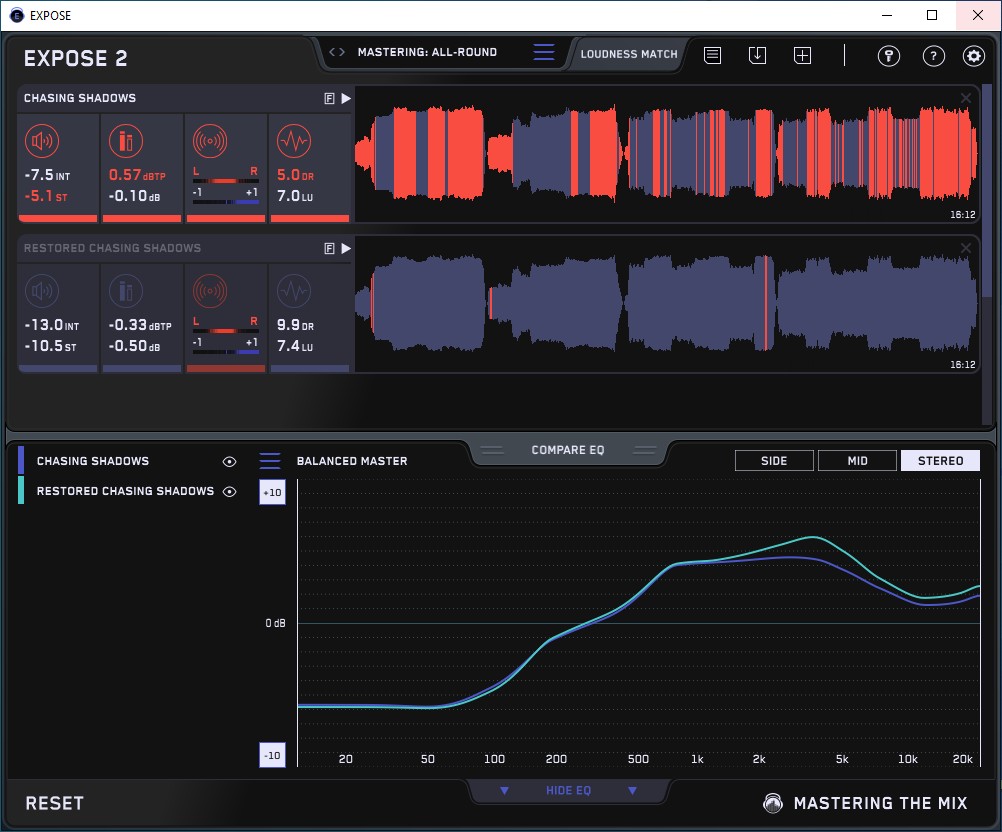1002x832 pixels.
Task: Click the export download icon in header
Action: (757, 56)
